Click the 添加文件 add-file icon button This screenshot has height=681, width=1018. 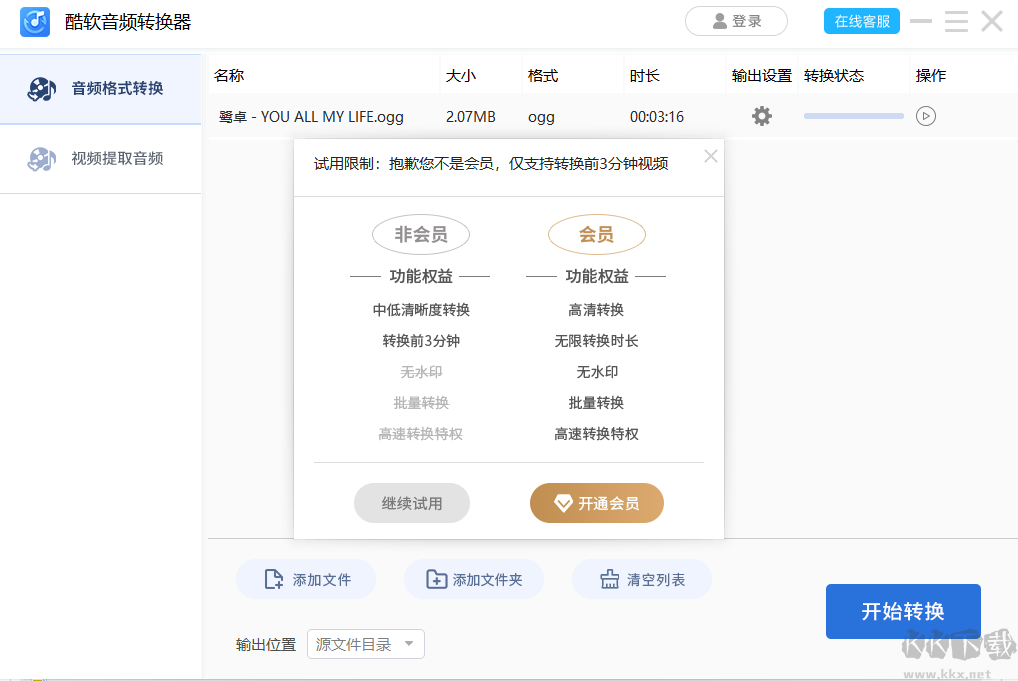[x=270, y=579]
